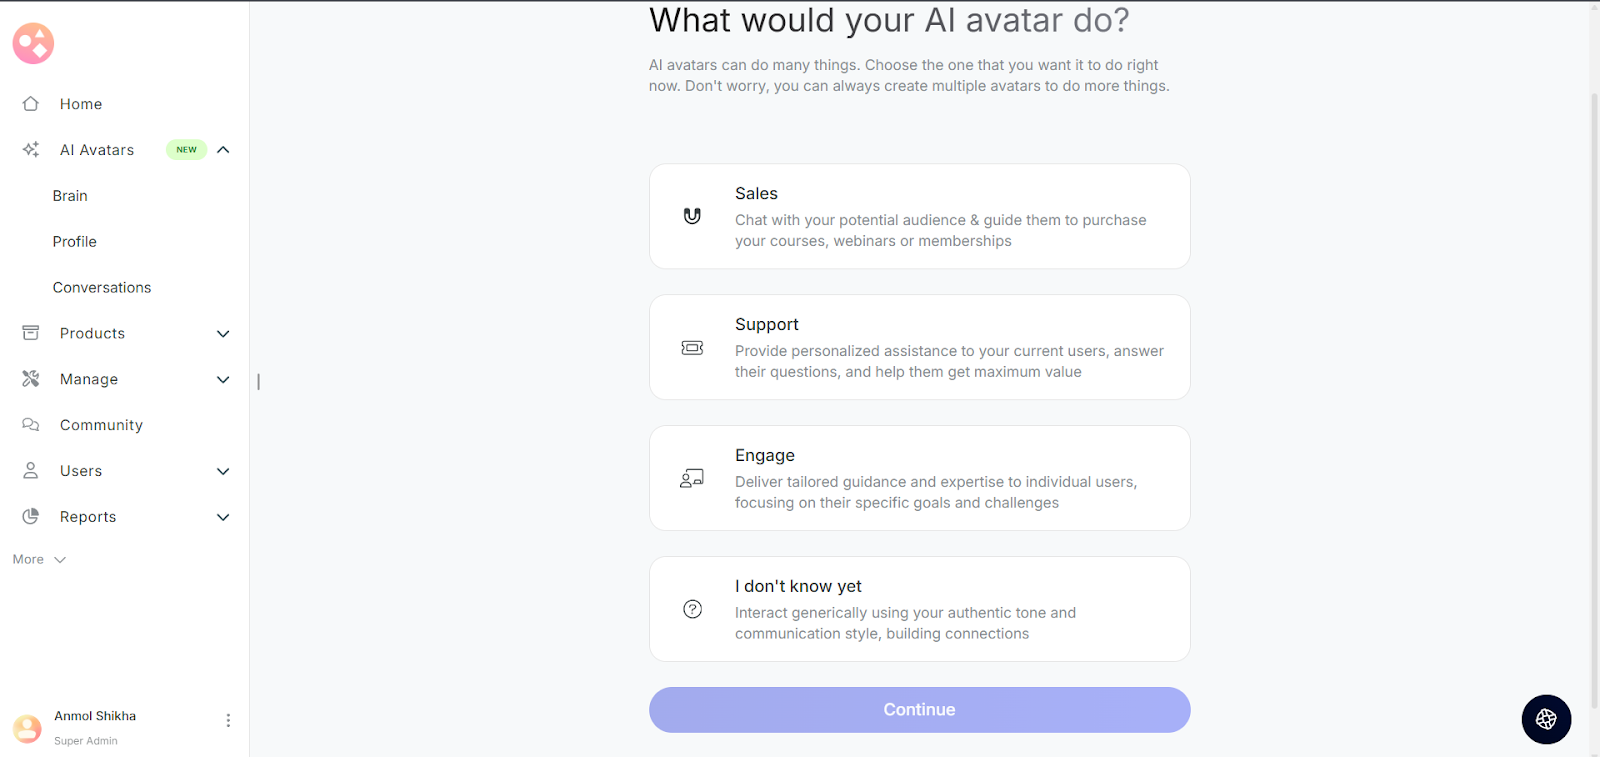Collapse the AI Avatars section chevron
Screen dimensions: 1600x757
coord(223,150)
